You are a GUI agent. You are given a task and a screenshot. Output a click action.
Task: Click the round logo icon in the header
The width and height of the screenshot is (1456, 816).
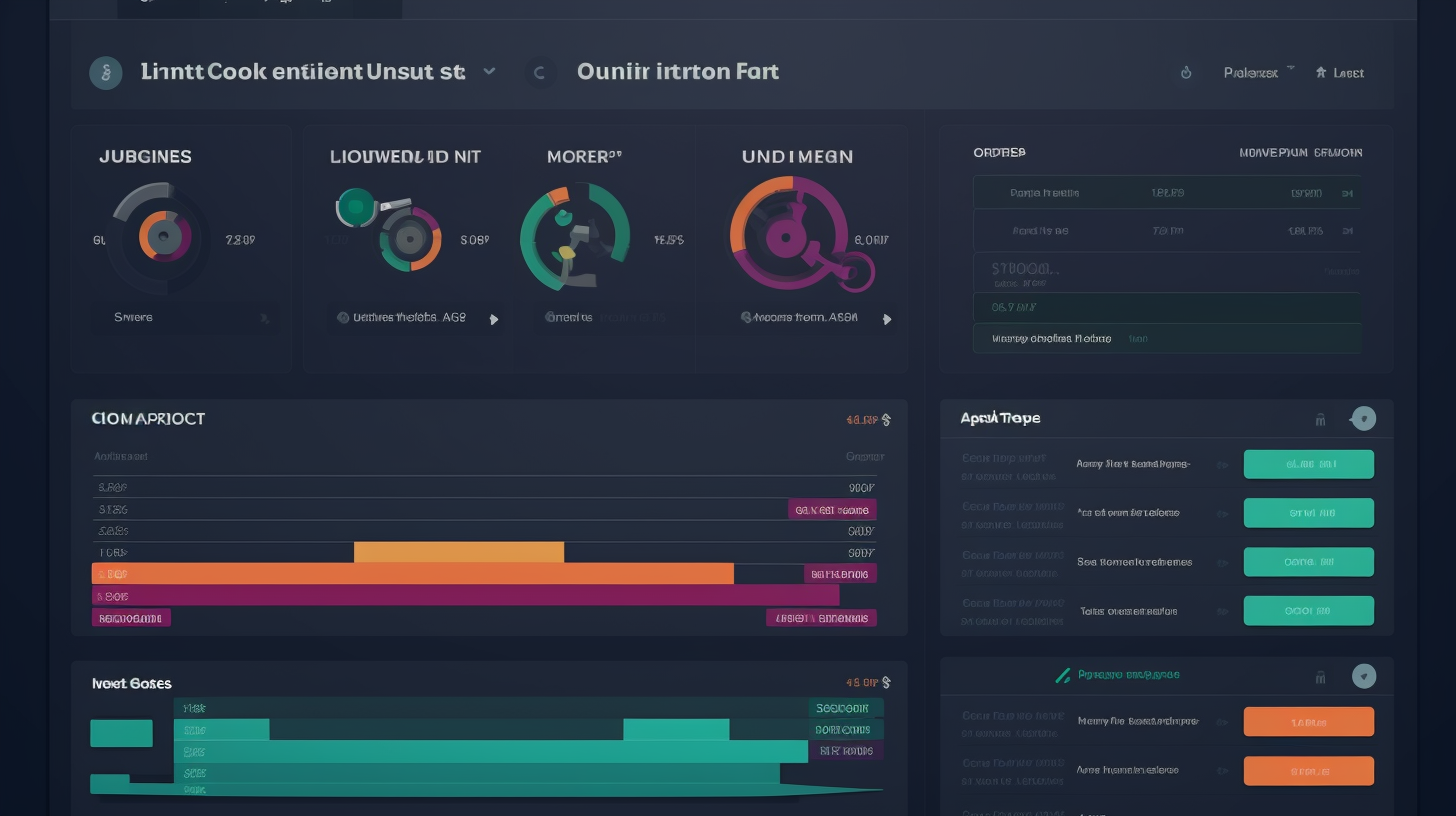106,73
